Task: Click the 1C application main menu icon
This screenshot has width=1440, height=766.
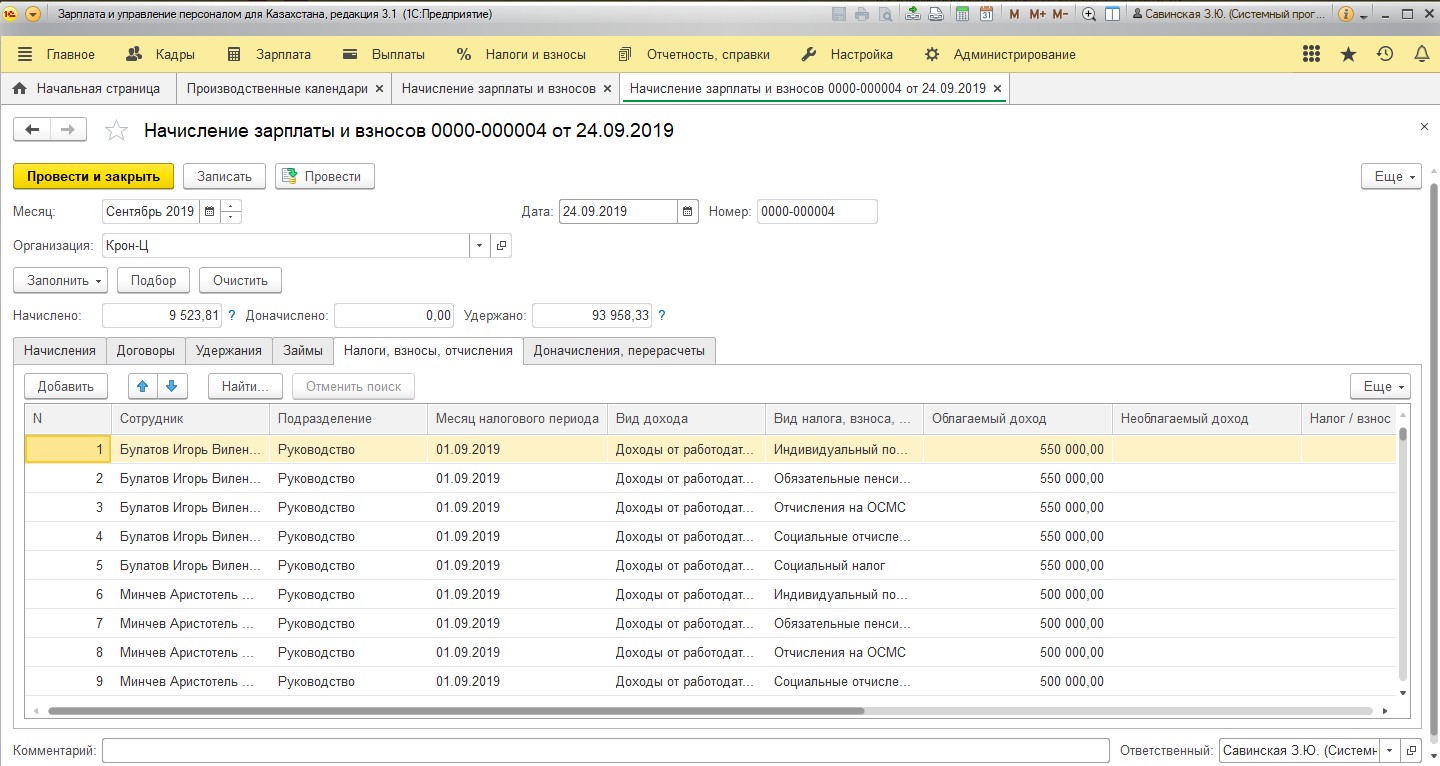Action: click(x=12, y=14)
